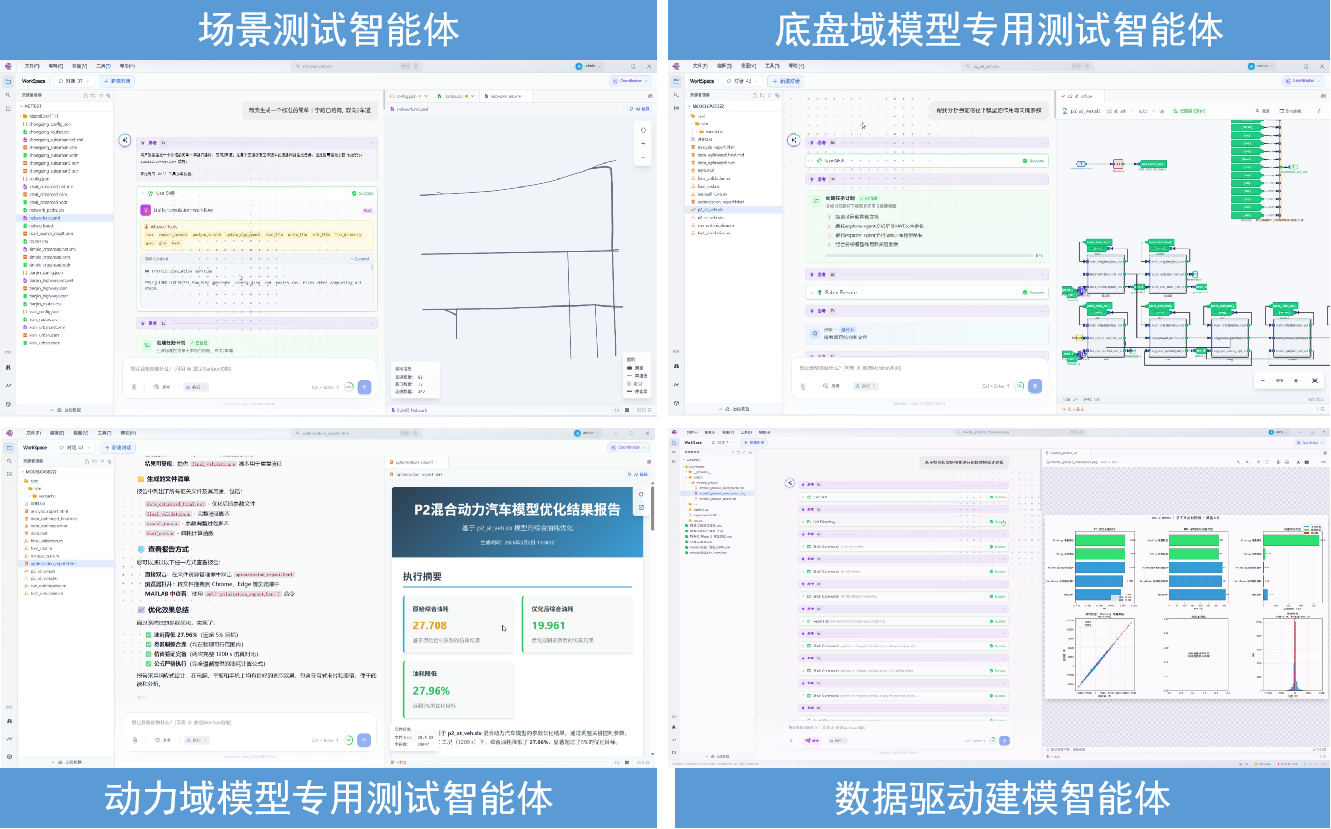Click the send arrow in the scene-test chat box

(364, 386)
